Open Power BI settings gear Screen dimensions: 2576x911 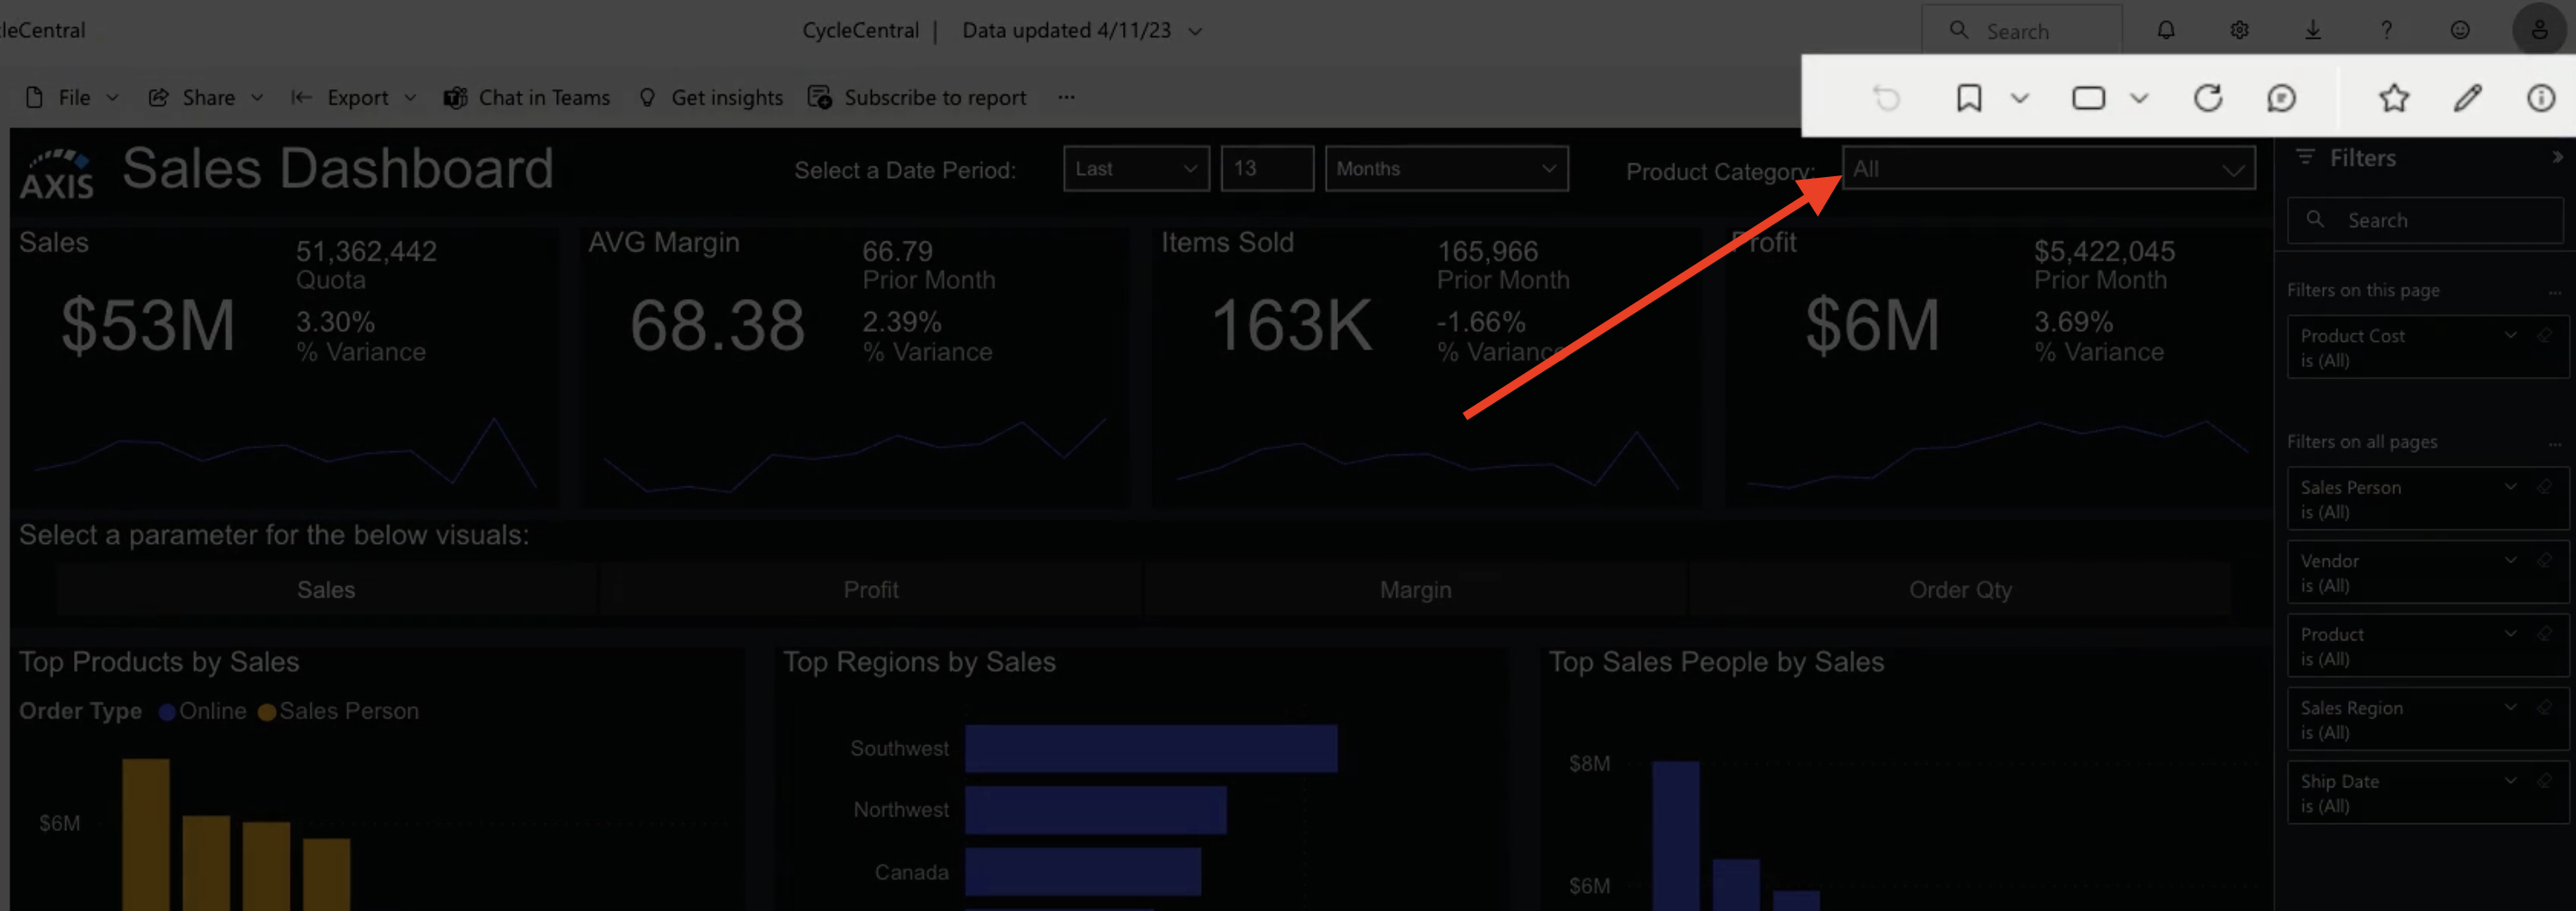[2239, 30]
